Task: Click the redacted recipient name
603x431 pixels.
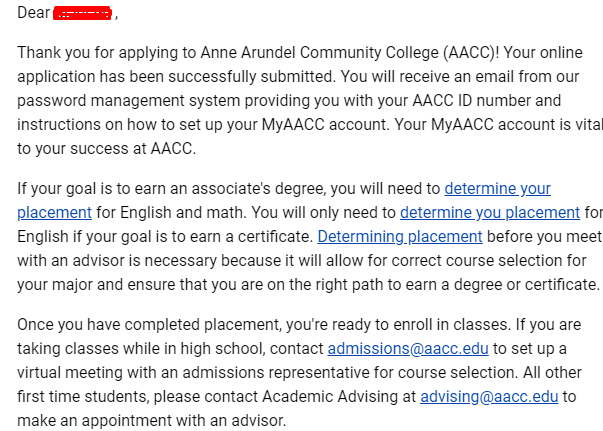Action: 83,14
